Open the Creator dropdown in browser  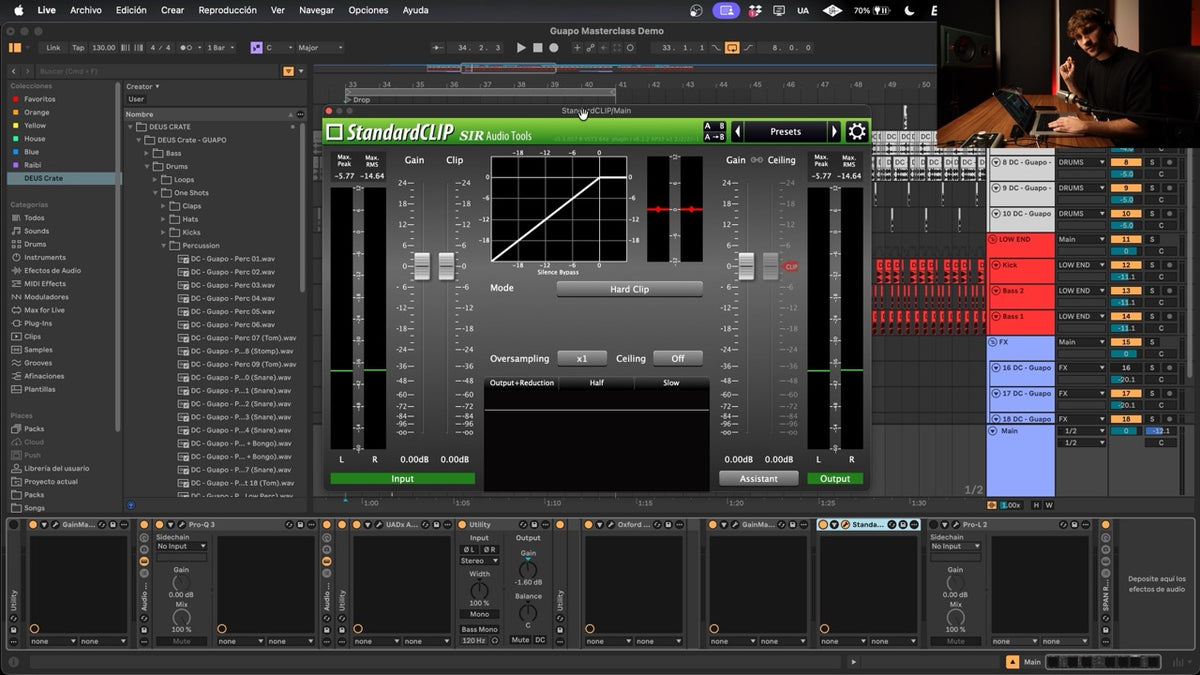pos(141,87)
